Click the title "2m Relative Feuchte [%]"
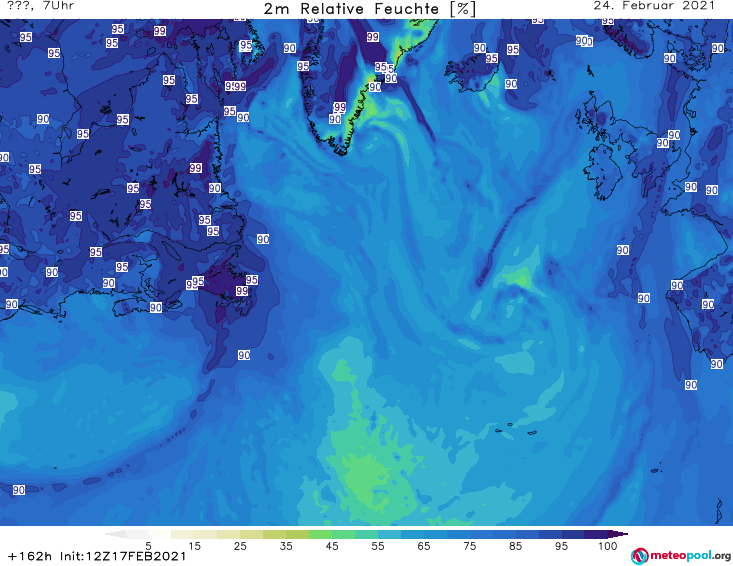Screen dimensions: 733x566 [370, 9]
